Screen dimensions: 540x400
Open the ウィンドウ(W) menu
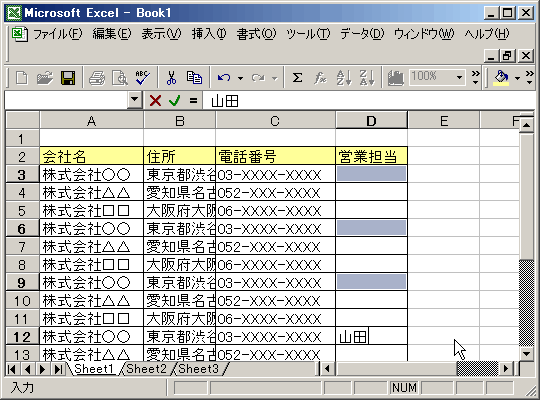(x=424, y=34)
